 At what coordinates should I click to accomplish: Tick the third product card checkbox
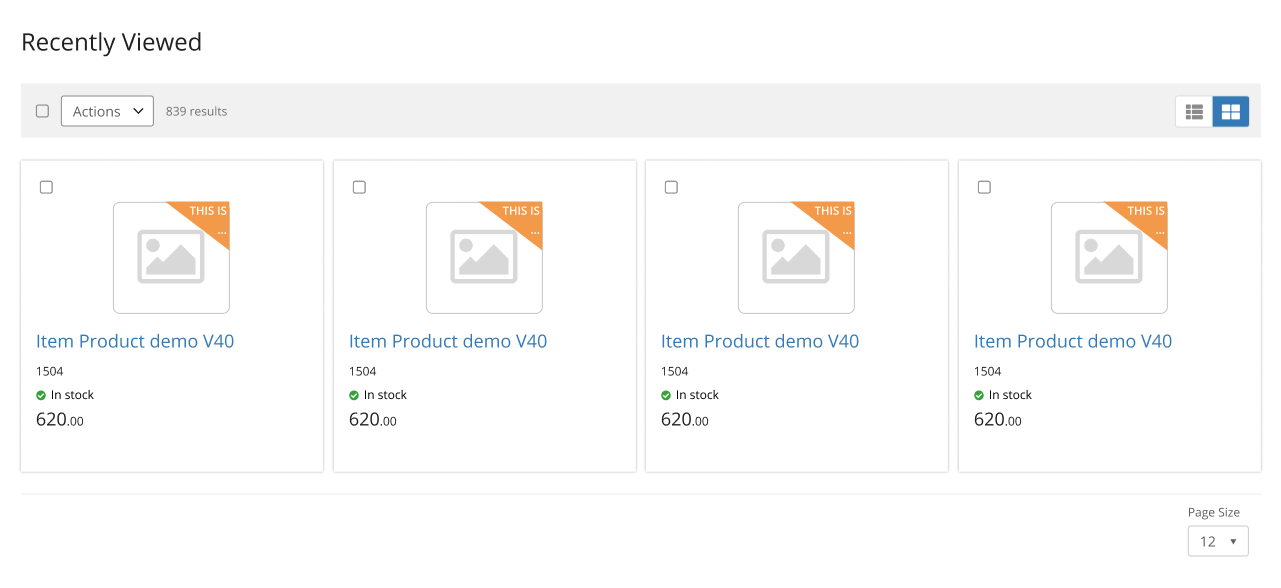click(x=671, y=187)
